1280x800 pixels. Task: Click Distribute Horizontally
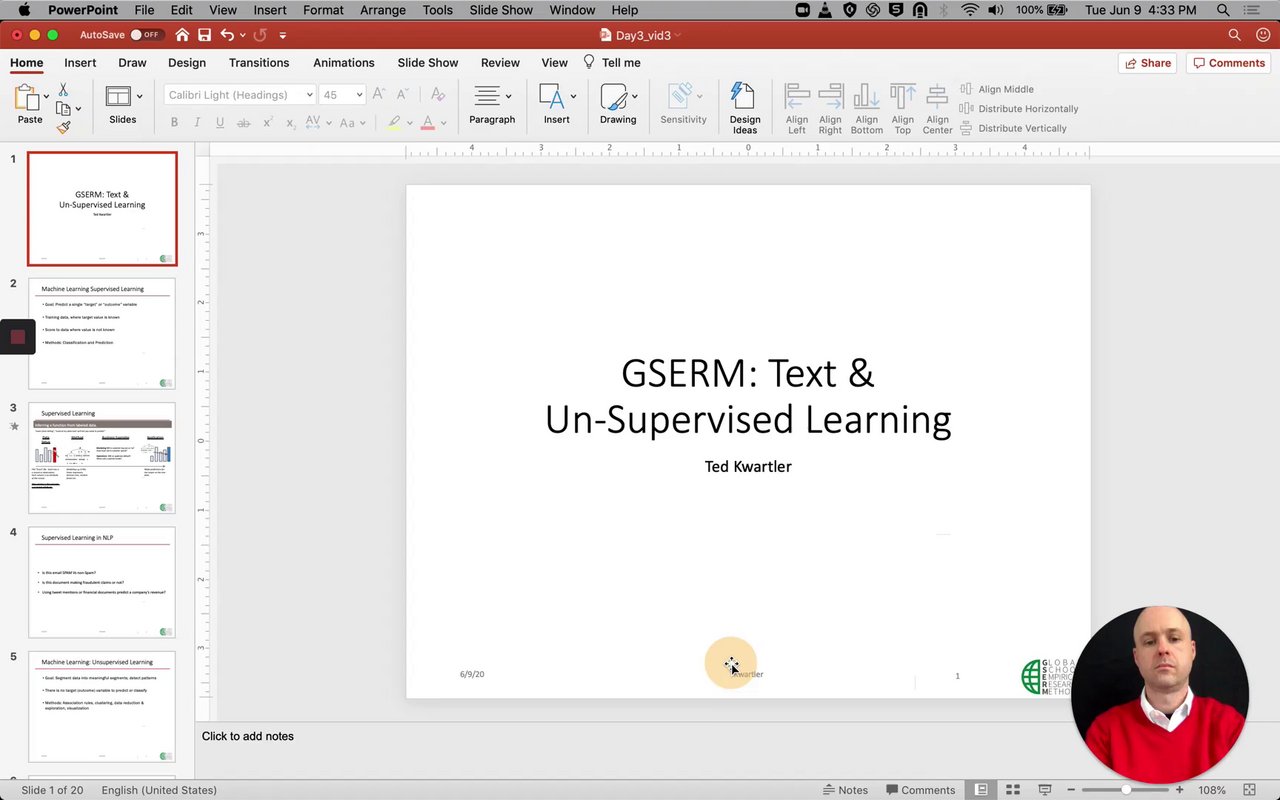(x=1019, y=109)
